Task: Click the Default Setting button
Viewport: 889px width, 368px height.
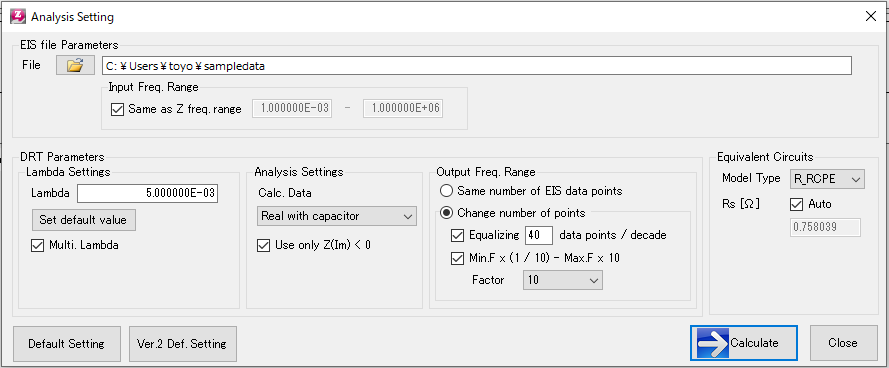Action: 66,344
